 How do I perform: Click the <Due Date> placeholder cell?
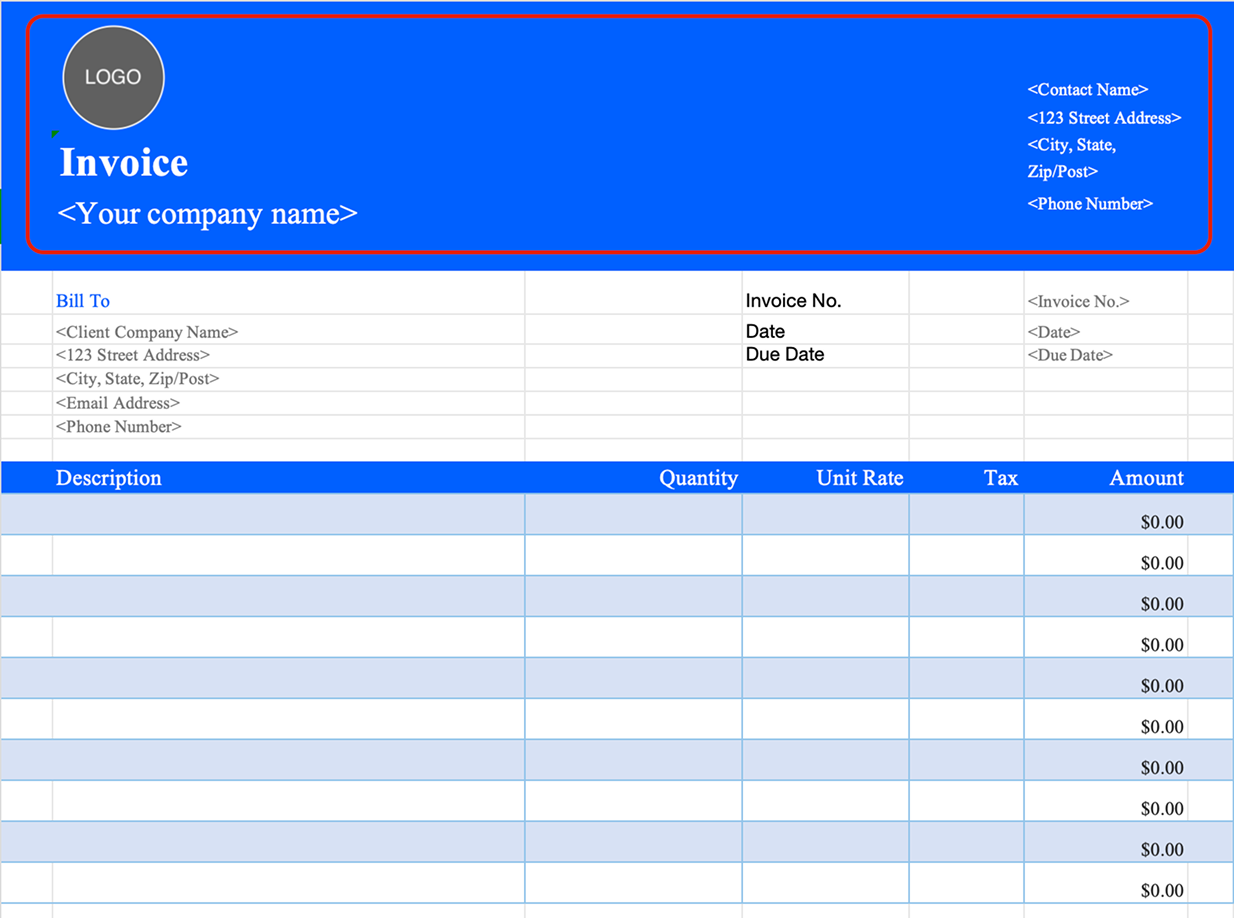(1069, 355)
